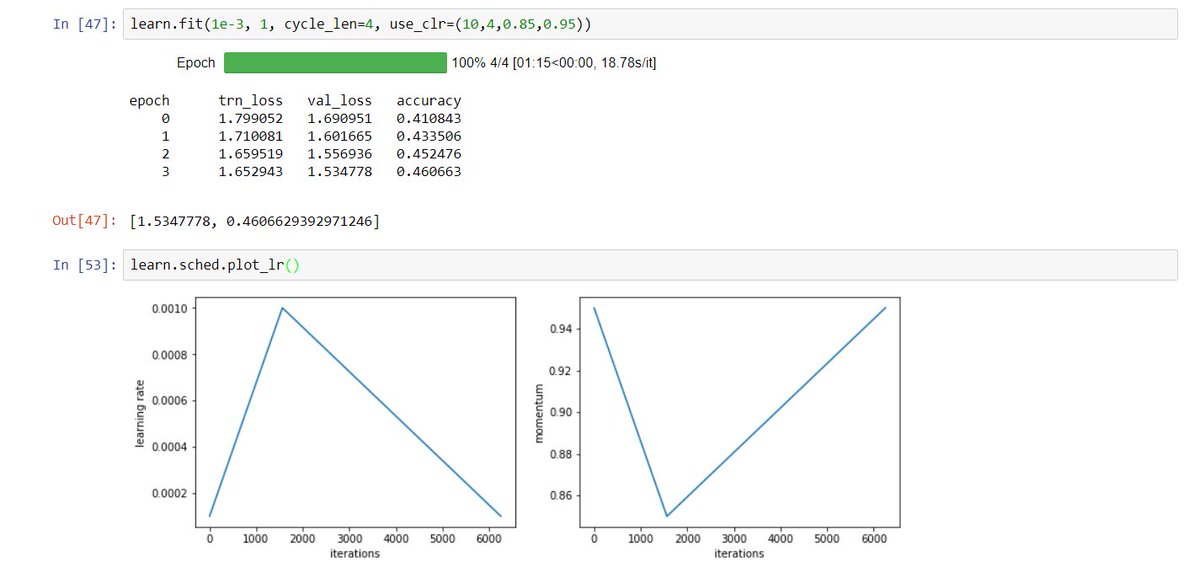Click trn_loss value 1.652943
1200x567 pixels.
[x=250, y=173]
